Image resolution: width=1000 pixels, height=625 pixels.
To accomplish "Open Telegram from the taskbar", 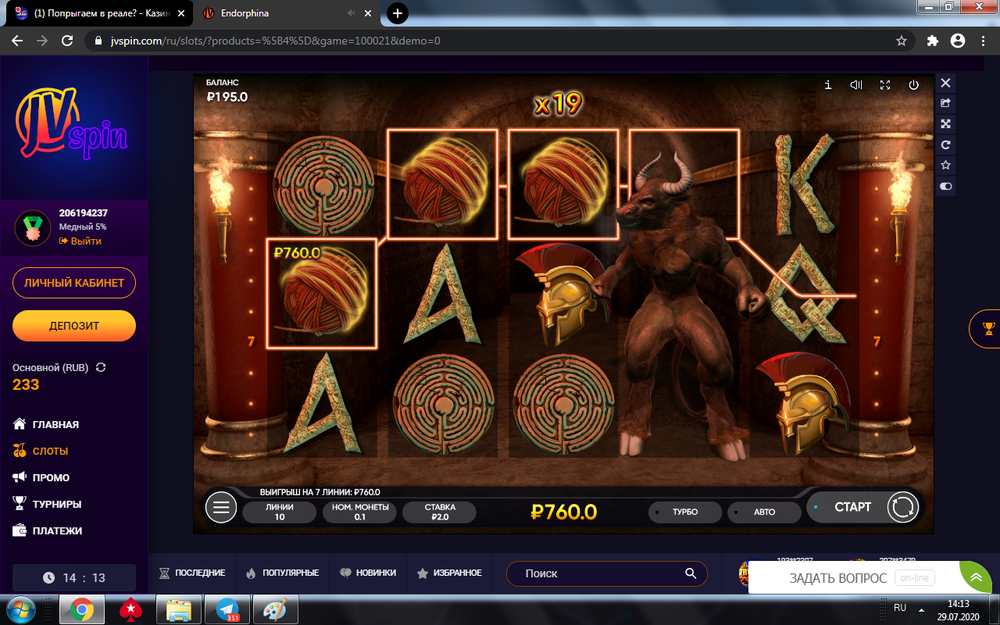I will tap(227, 610).
